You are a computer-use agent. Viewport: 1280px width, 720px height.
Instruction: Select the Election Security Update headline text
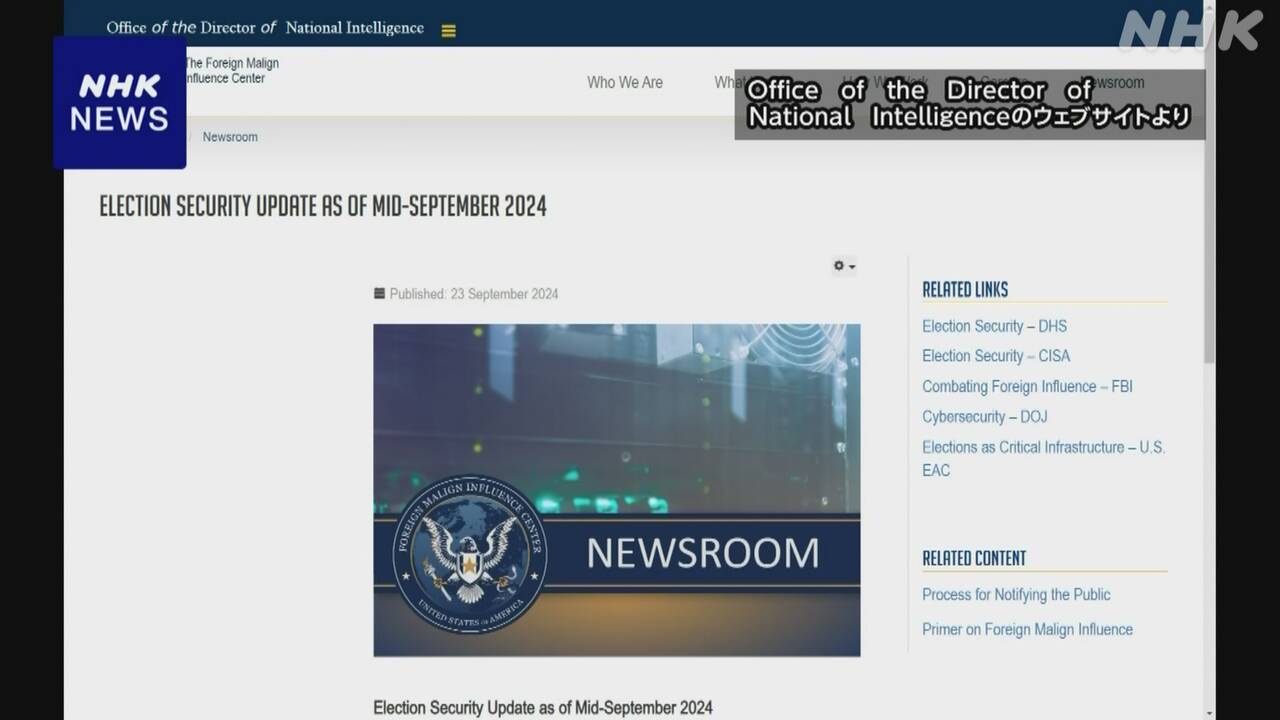[x=323, y=206]
